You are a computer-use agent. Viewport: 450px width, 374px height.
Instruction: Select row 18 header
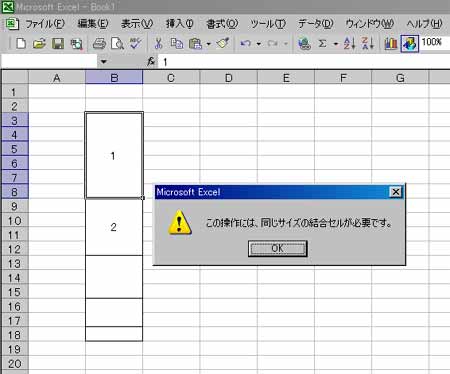click(15, 335)
